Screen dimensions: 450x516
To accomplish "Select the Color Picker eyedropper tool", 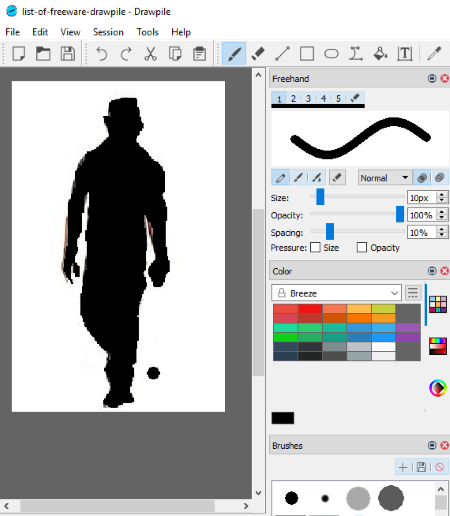I will (x=434, y=53).
